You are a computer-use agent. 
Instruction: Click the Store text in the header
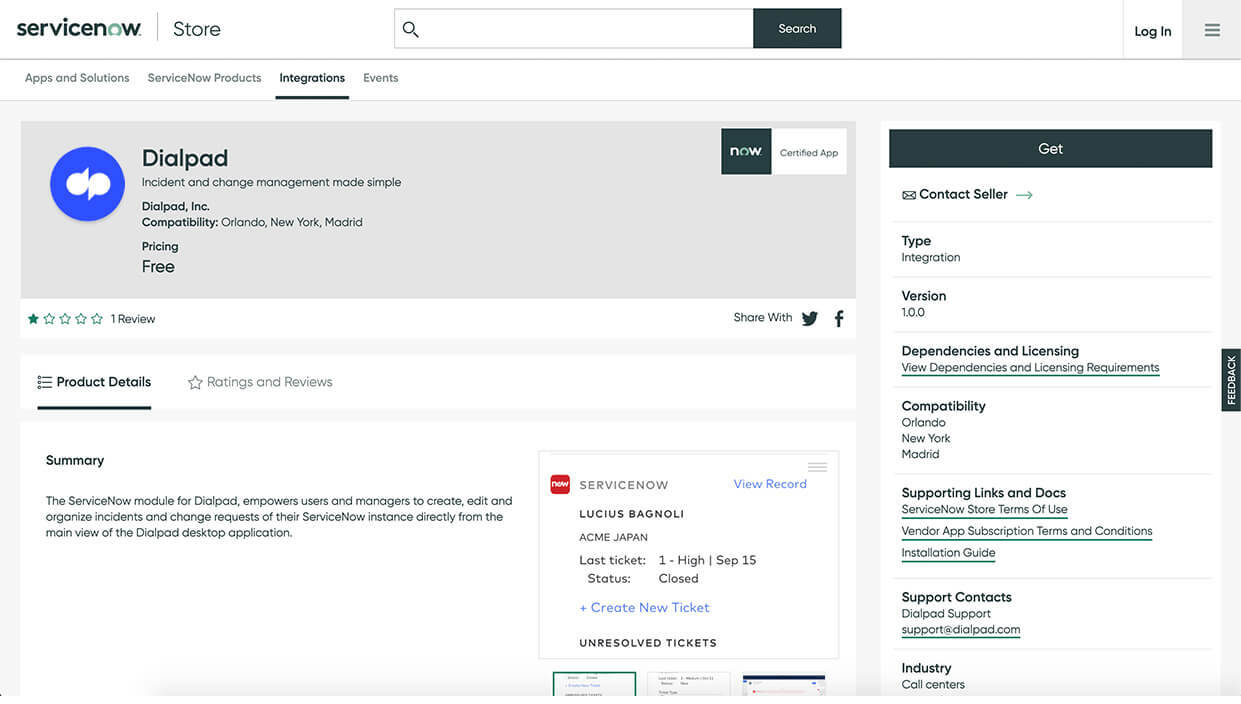[196, 29]
